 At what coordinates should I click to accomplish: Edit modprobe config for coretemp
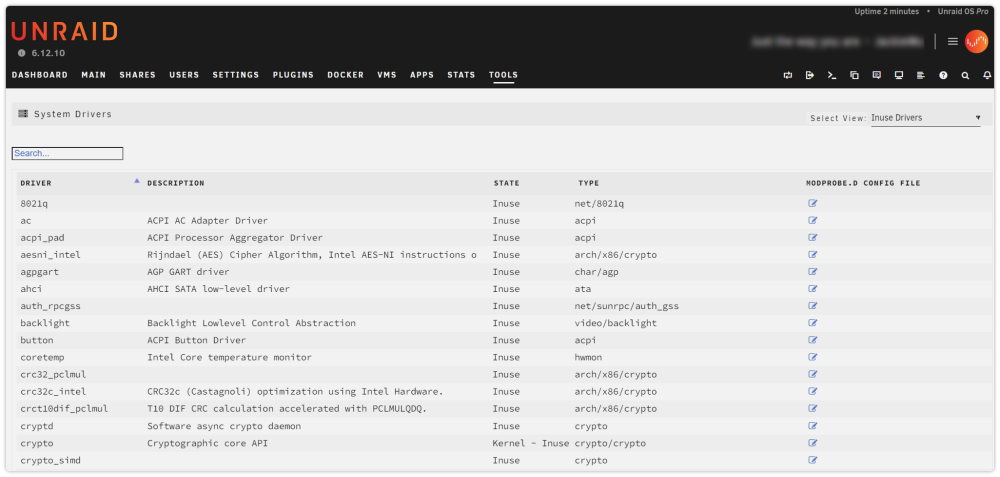click(x=812, y=357)
